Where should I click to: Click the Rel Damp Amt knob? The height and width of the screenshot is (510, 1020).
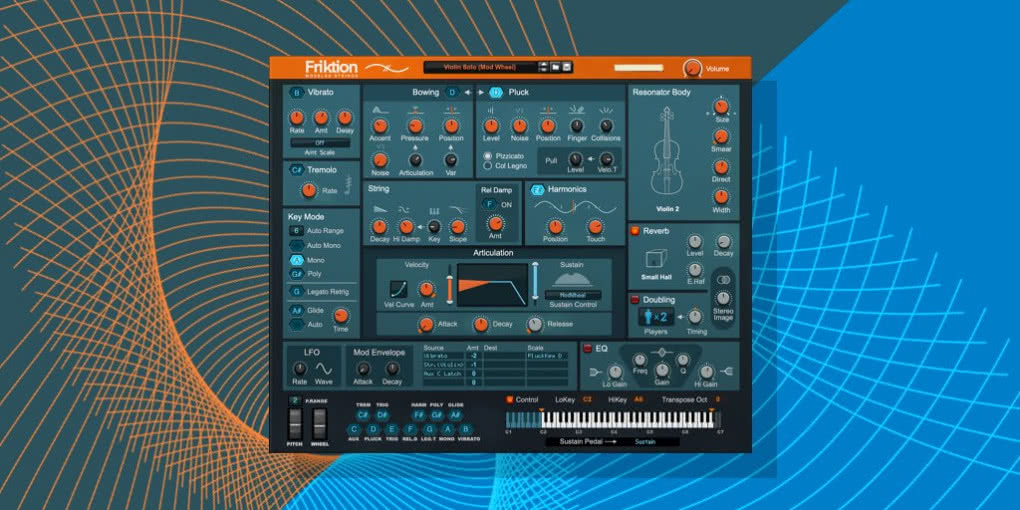[x=496, y=224]
